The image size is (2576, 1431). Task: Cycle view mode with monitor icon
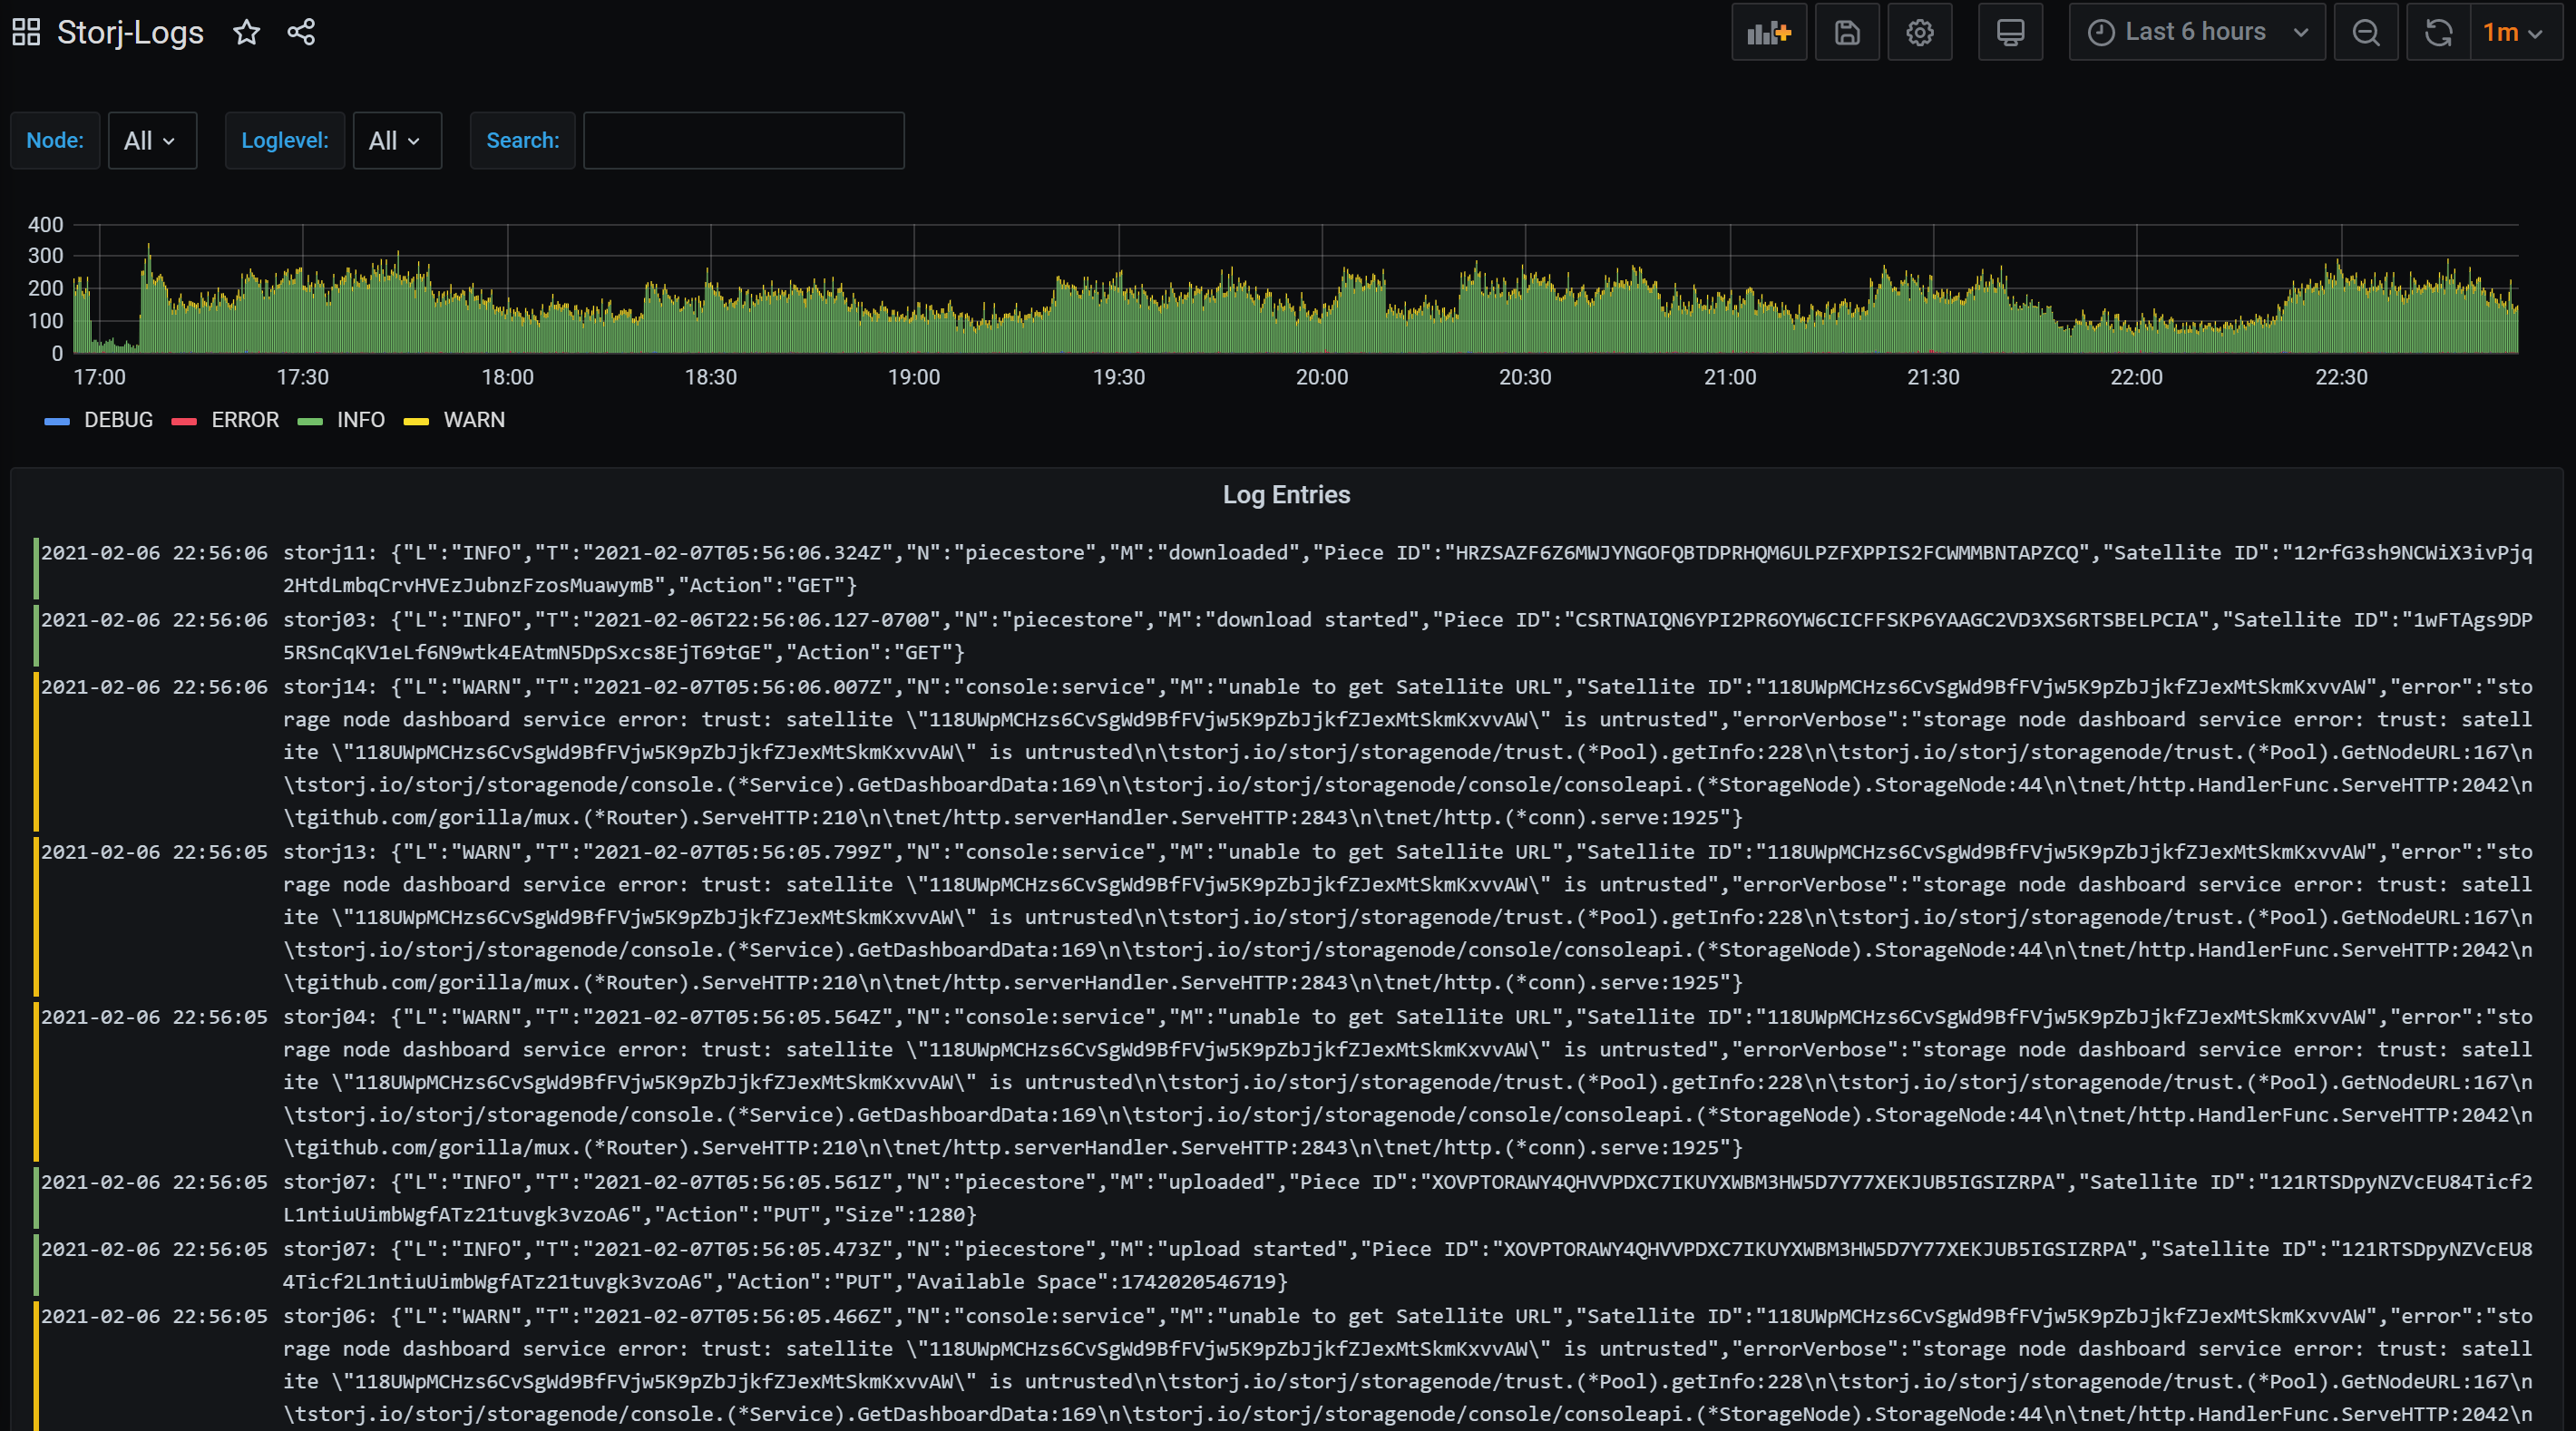2010,32
